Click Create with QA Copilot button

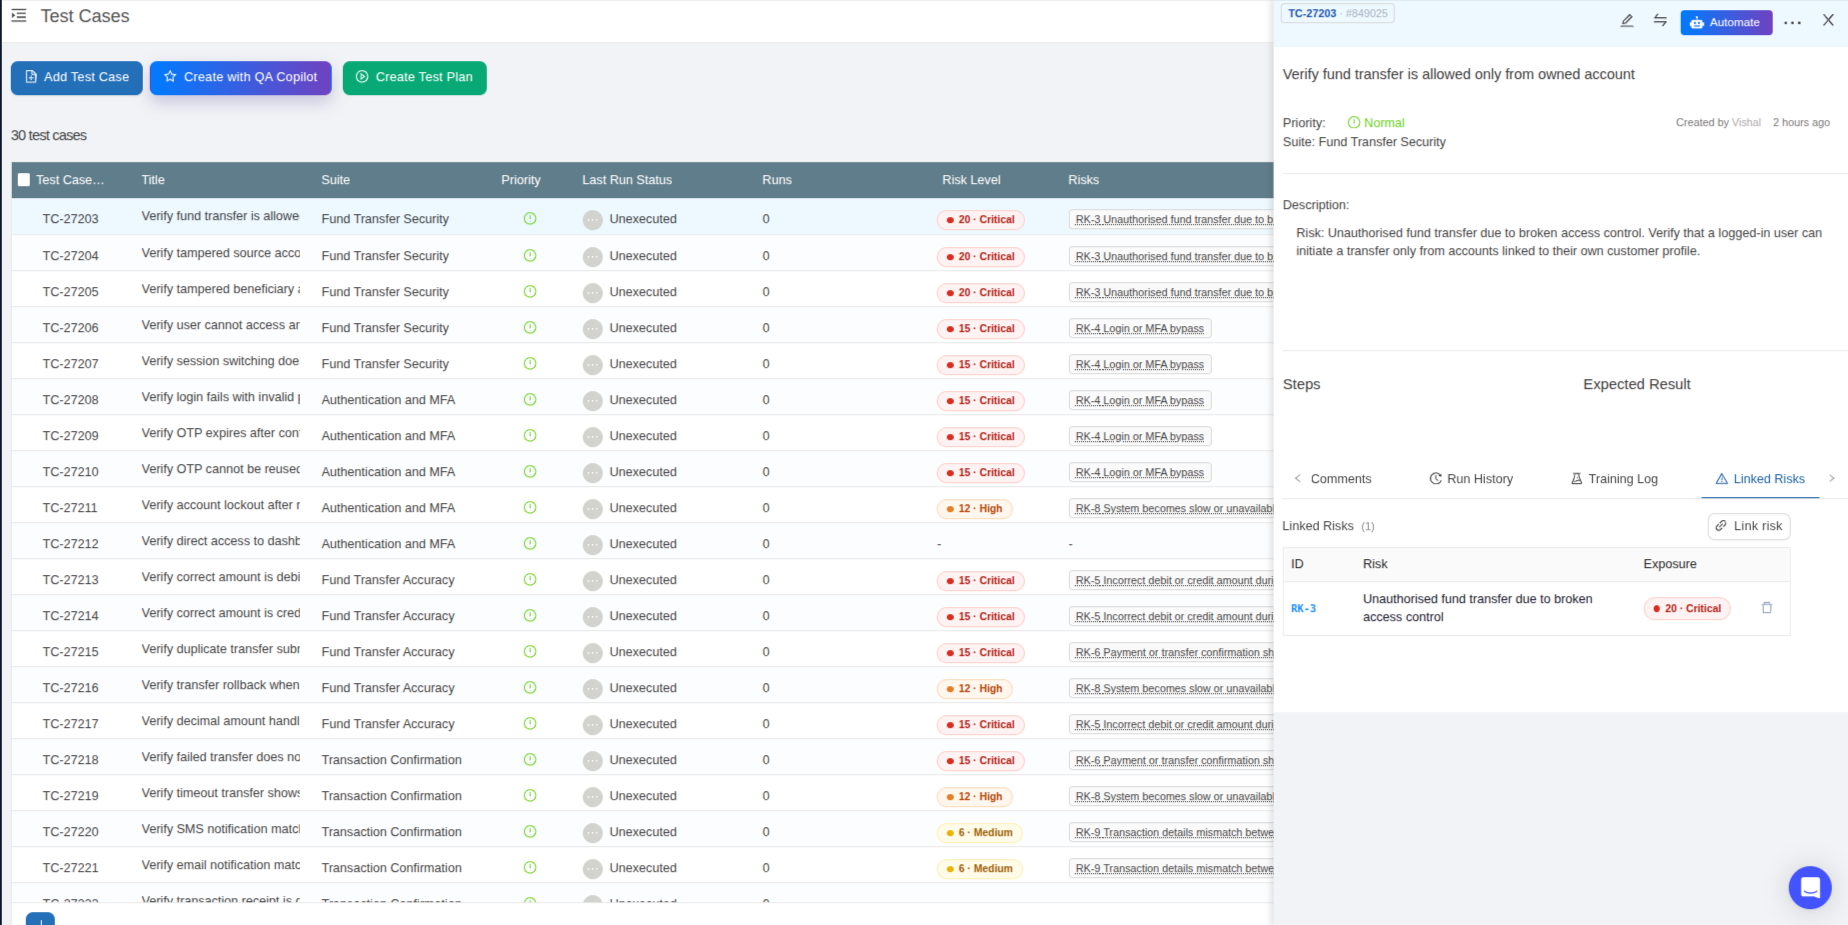tap(241, 77)
